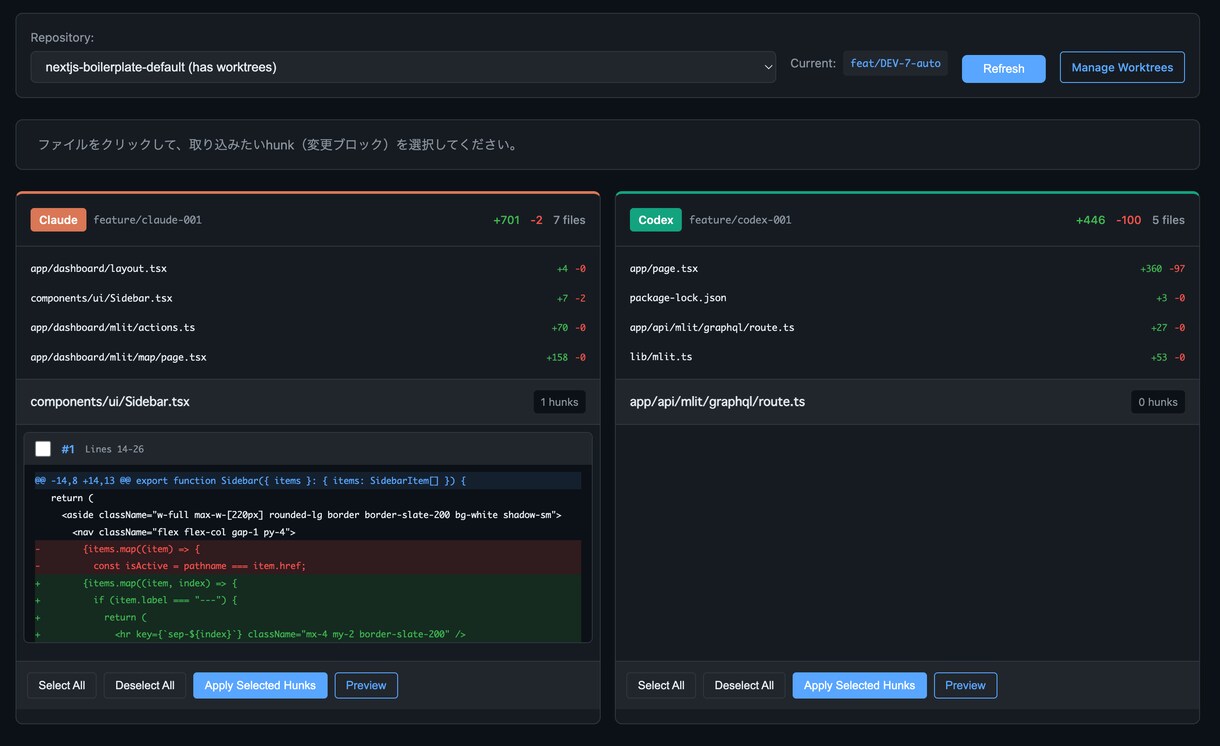The image size is (1220, 746).
Task: Open app/dashboard/mlit/actions.ts file row
Action: (x=308, y=327)
